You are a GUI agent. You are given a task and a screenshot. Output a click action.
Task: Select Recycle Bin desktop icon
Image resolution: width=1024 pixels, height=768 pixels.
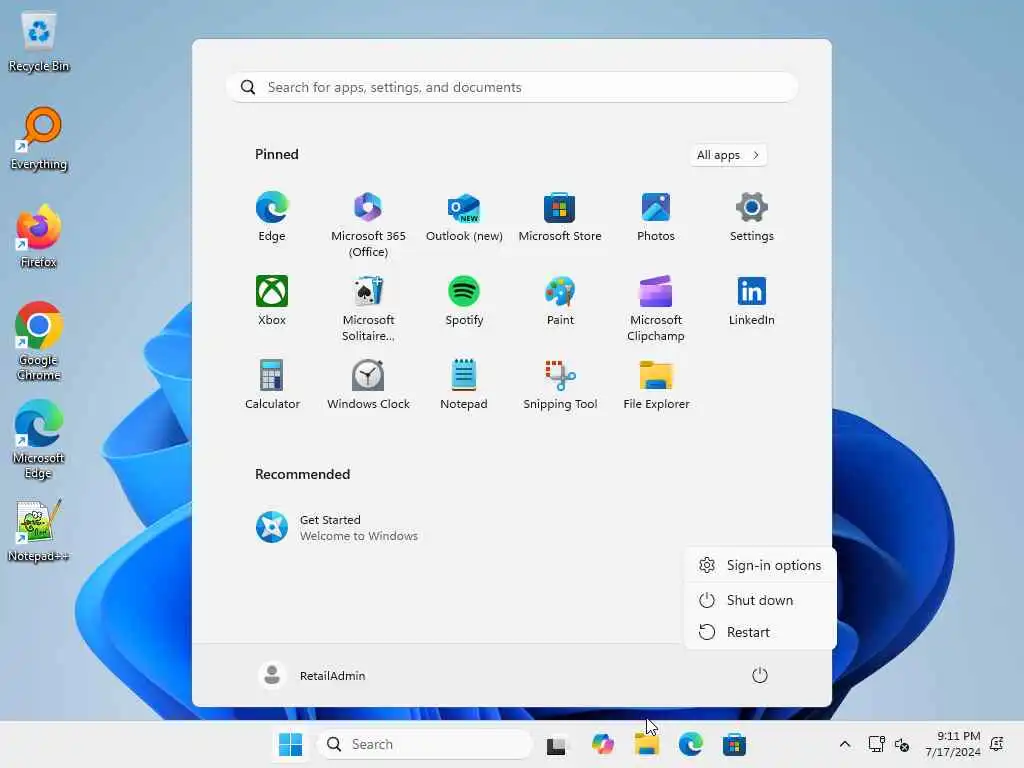click(x=39, y=42)
